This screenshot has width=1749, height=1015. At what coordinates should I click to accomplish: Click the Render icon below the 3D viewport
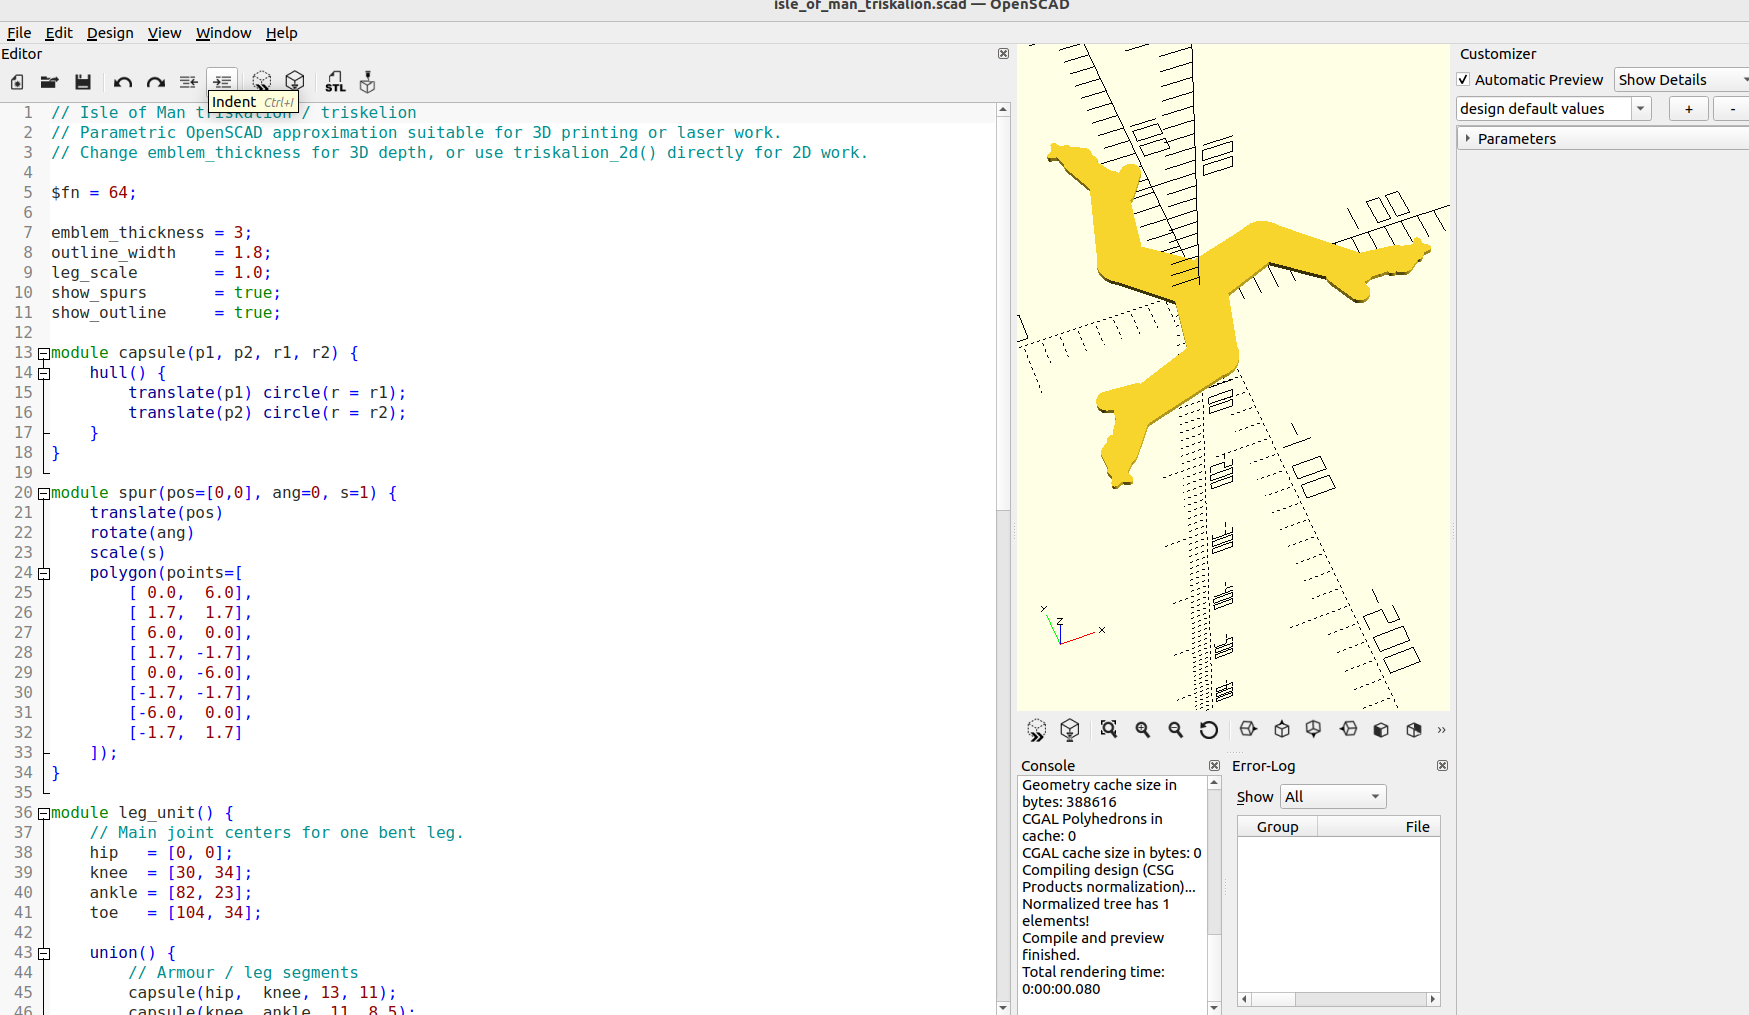[1070, 730]
